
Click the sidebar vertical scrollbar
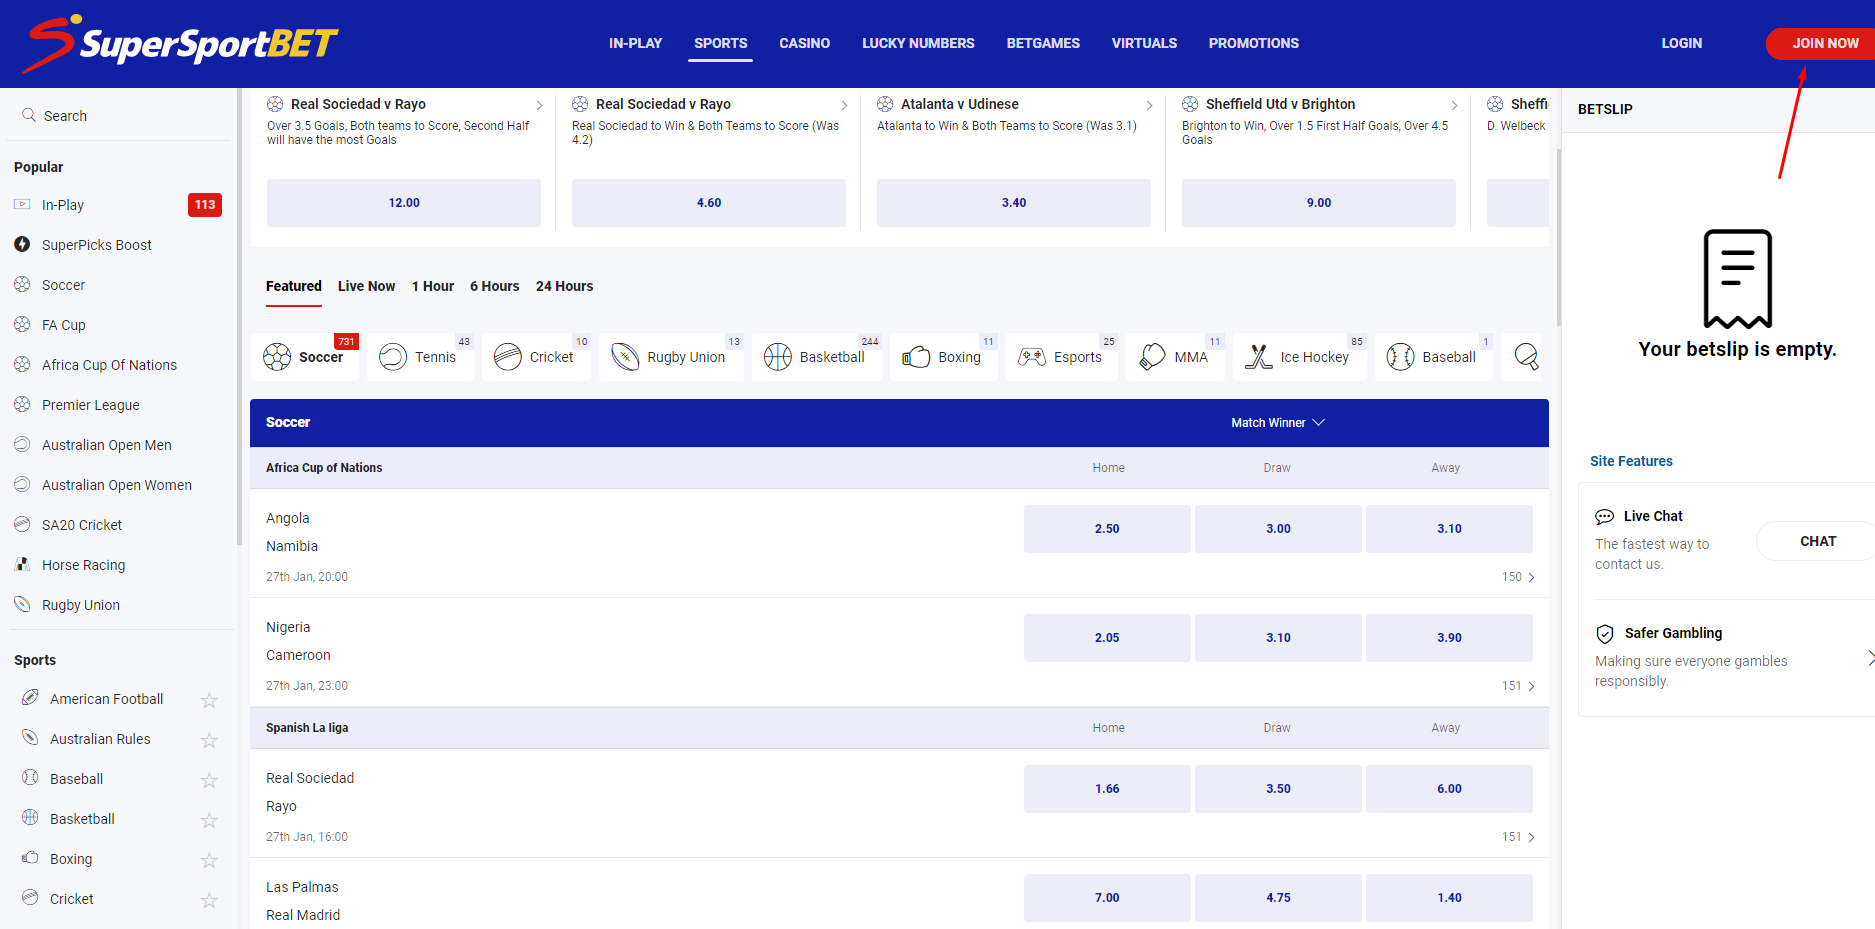(x=239, y=318)
